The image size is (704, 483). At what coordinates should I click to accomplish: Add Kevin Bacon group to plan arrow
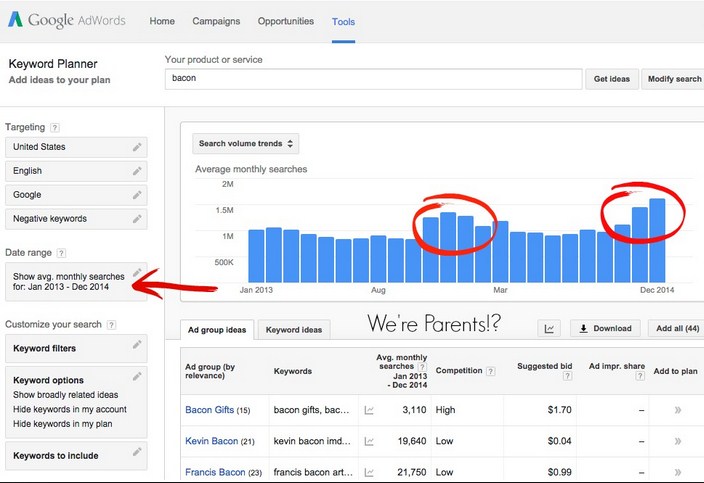(x=678, y=441)
